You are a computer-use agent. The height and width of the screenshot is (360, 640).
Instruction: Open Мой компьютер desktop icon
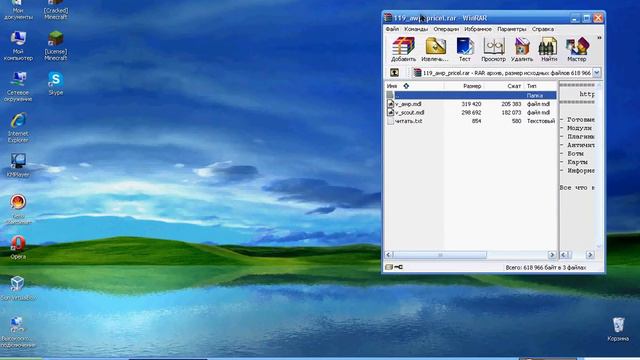pyautogui.click(x=18, y=46)
